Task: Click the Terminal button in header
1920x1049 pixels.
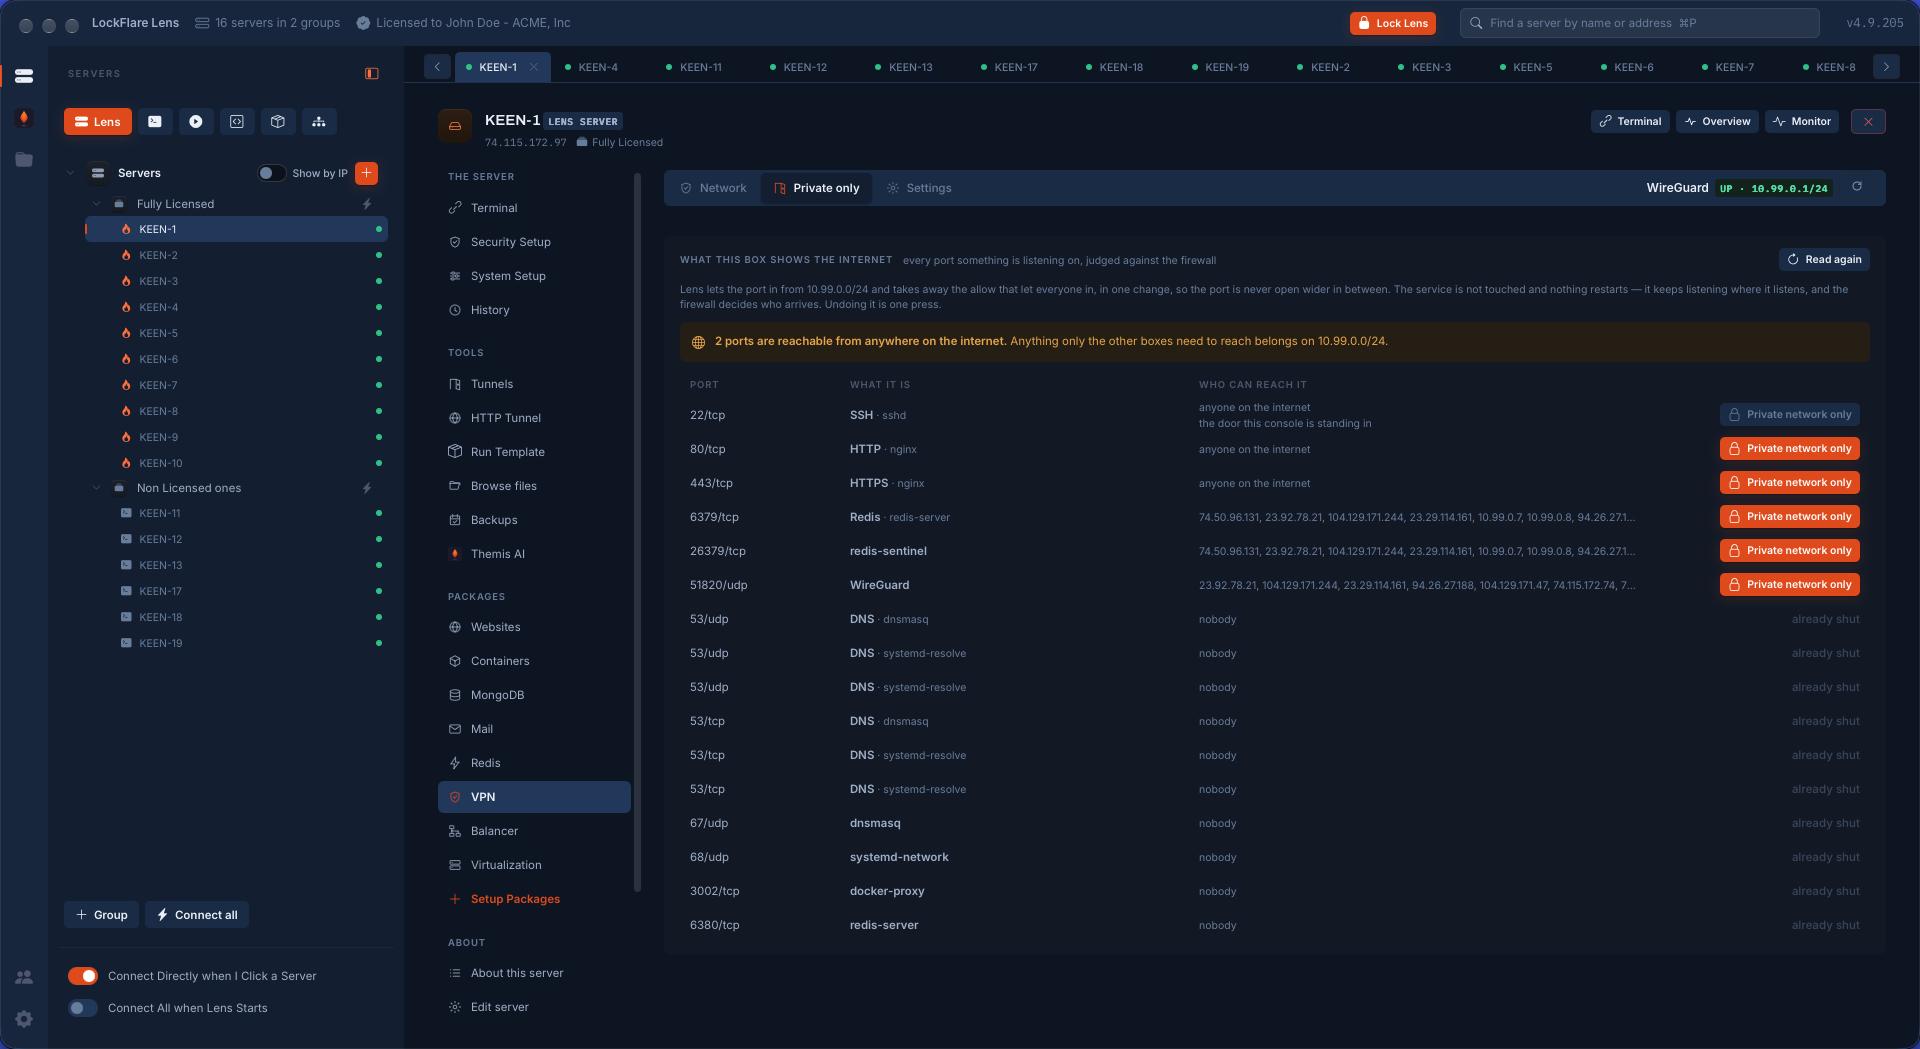Action: click(1630, 121)
